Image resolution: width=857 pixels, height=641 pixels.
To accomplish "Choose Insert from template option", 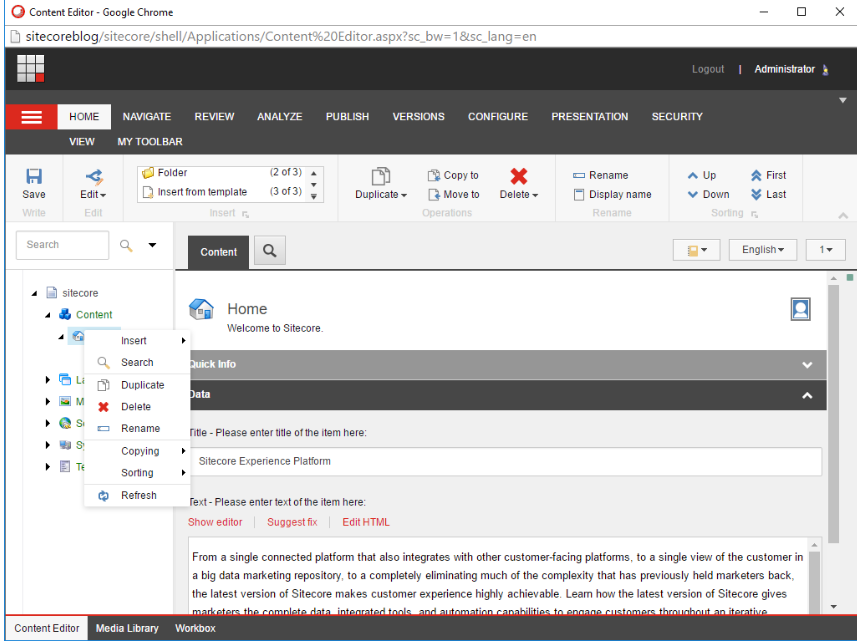I will [x=222, y=192].
